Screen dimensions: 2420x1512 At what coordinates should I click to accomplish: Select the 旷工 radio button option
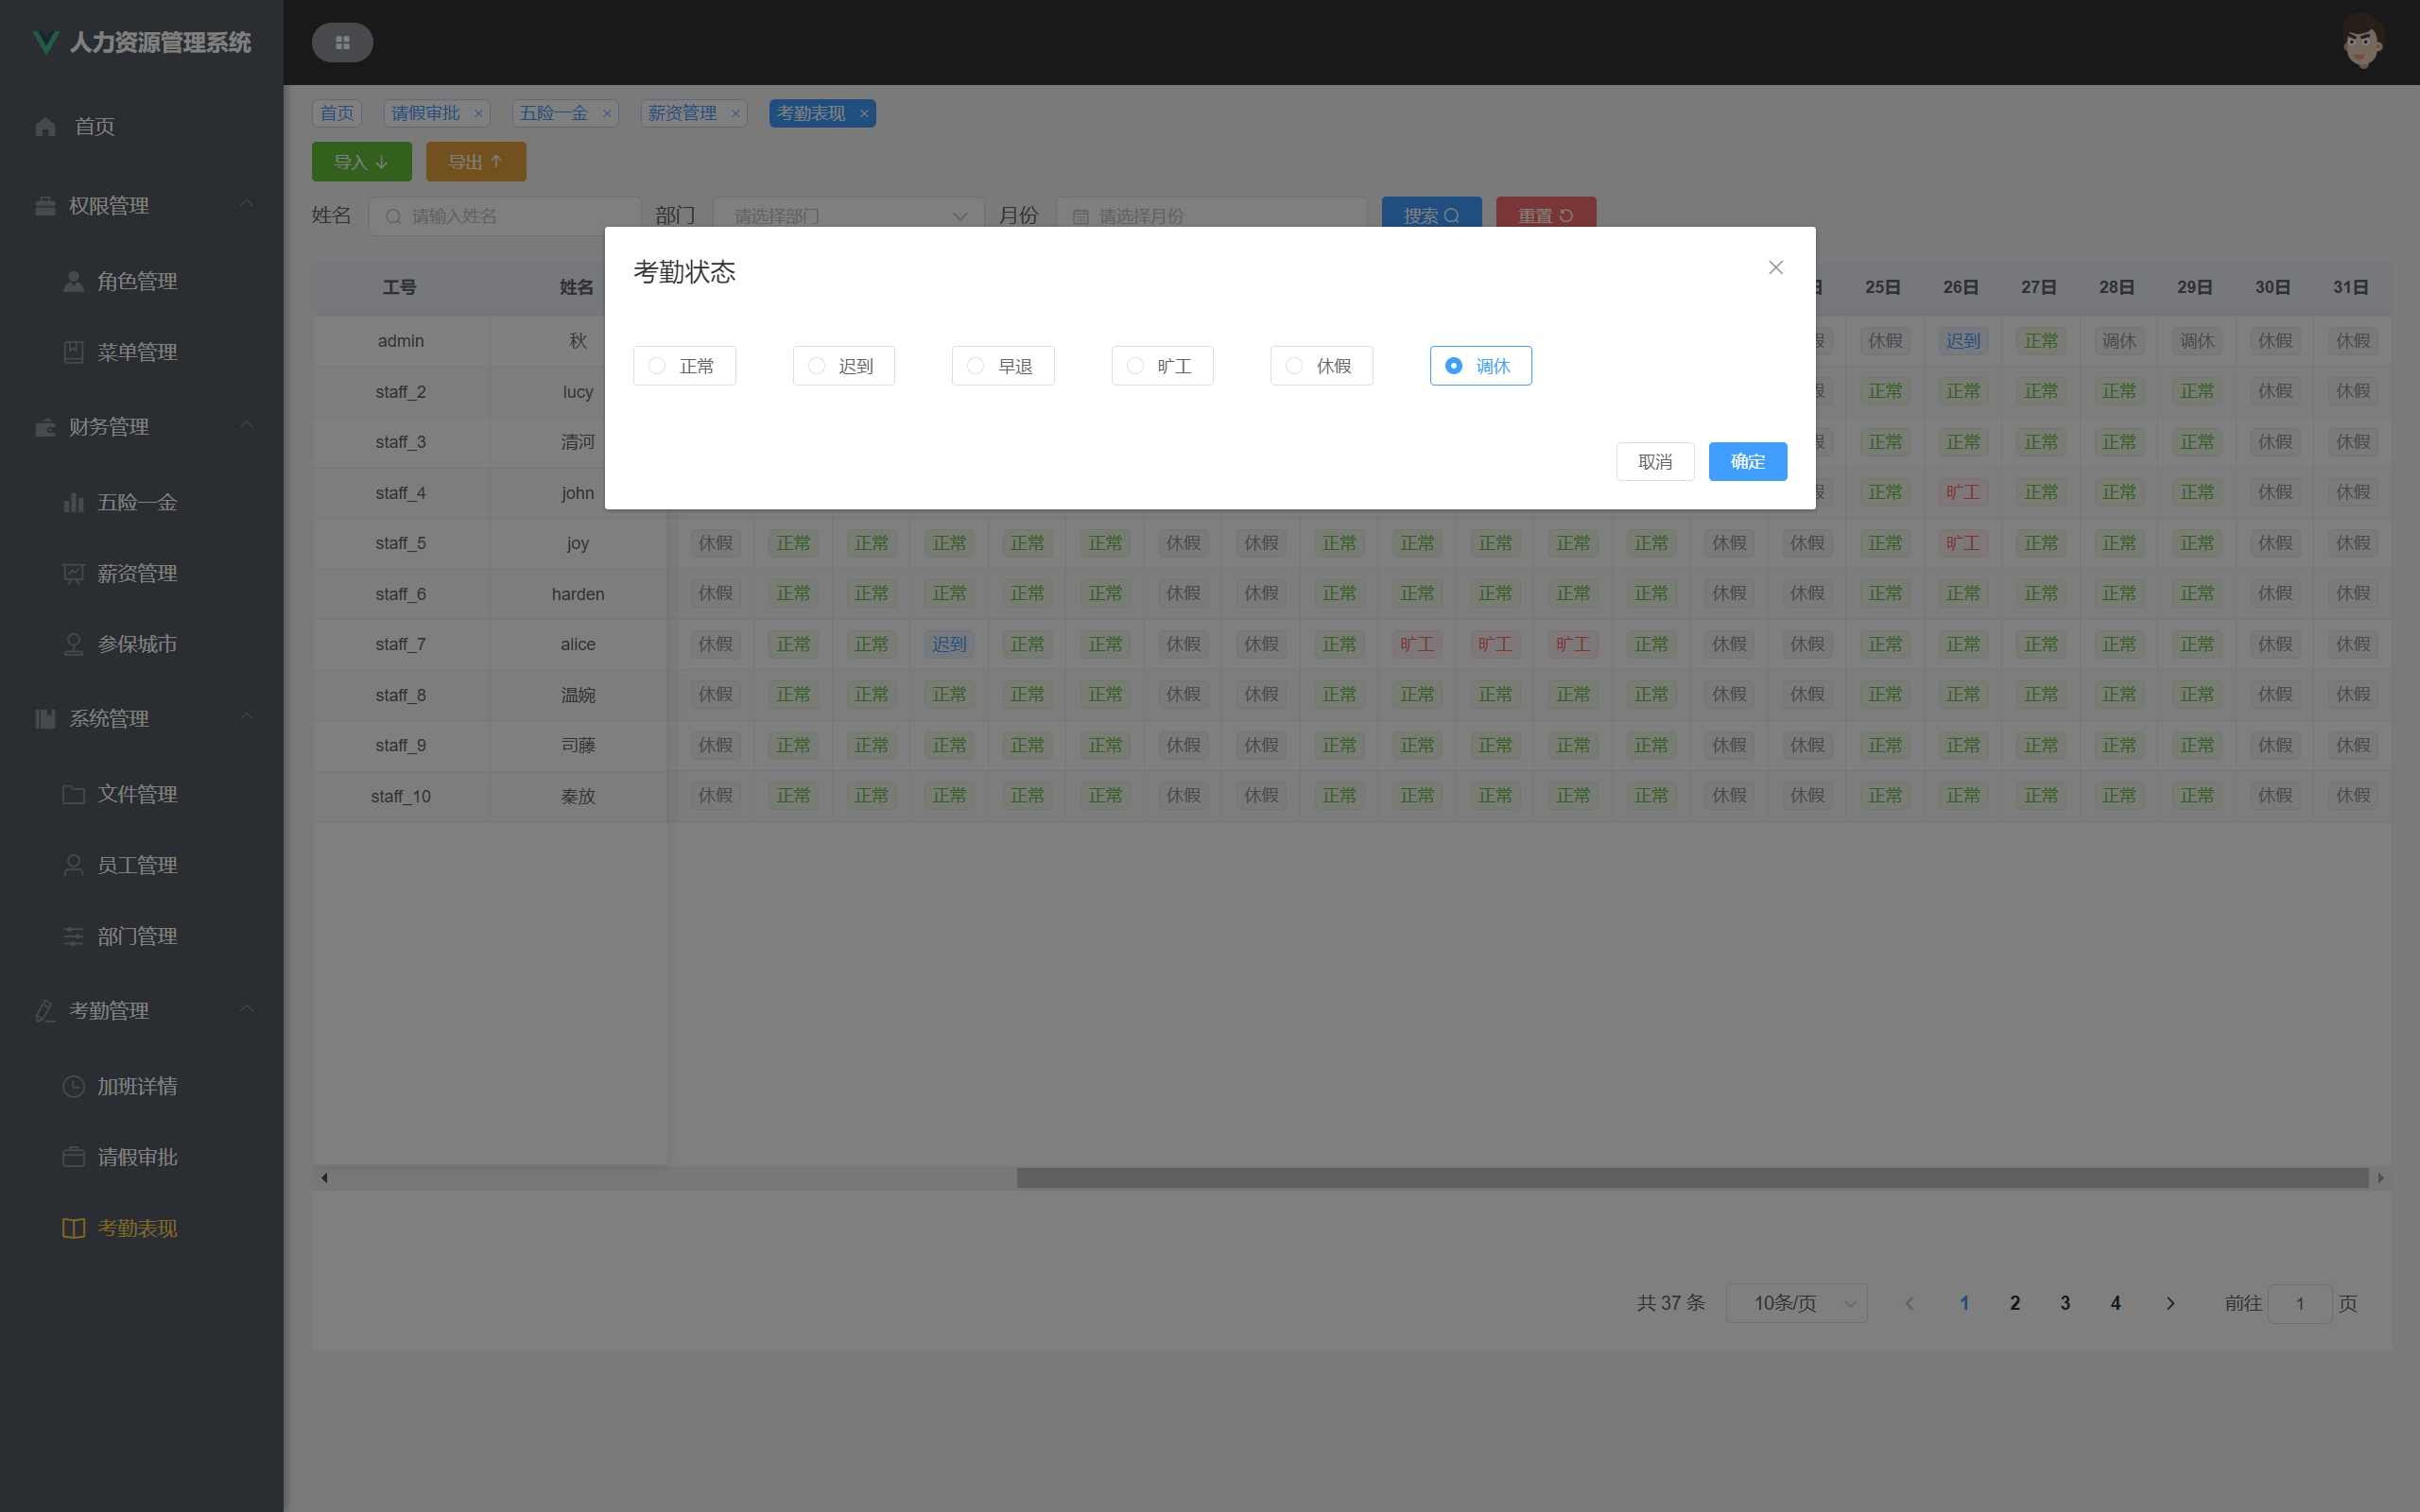tap(1134, 366)
